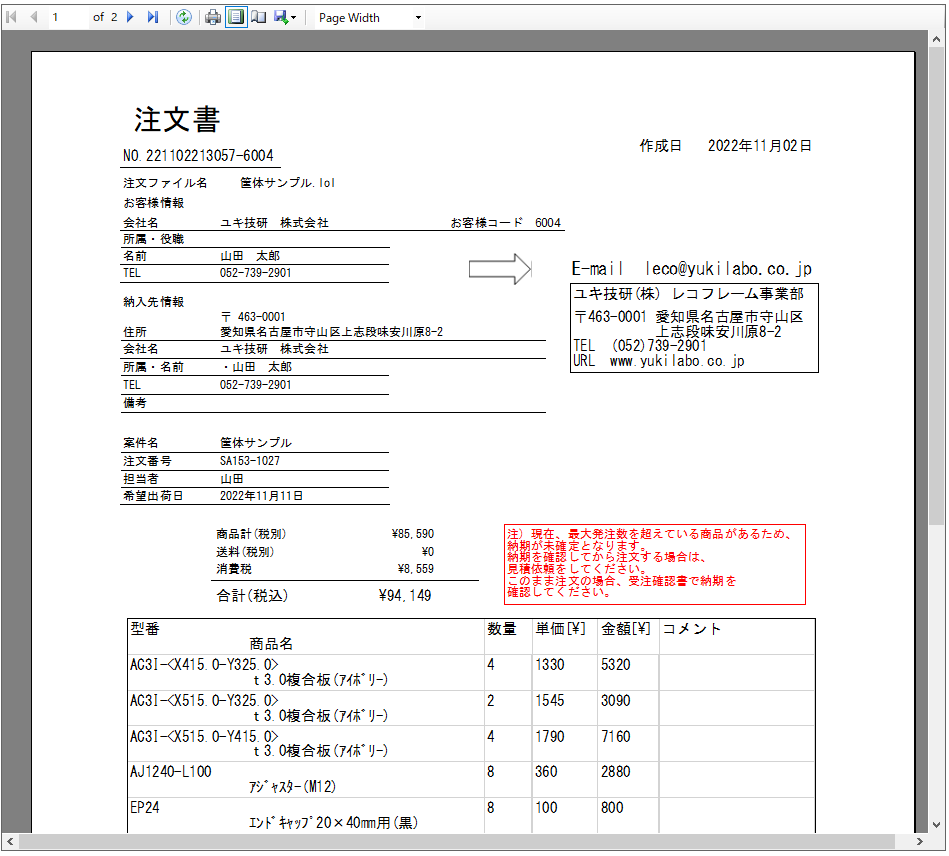Click the 型番 column header
This screenshot has height=856, width=949.
click(x=145, y=629)
